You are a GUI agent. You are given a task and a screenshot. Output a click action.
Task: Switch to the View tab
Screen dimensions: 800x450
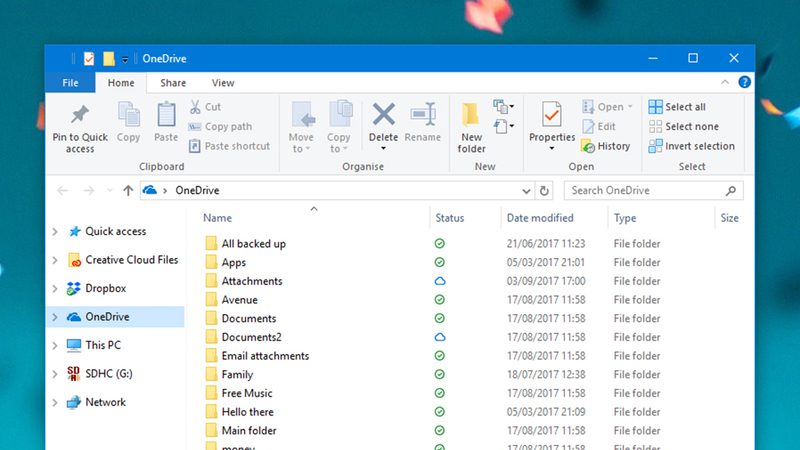tap(223, 83)
